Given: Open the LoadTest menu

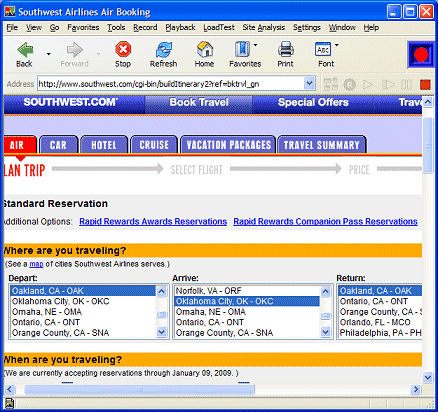Looking at the screenshot, I should (x=219, y=27).
